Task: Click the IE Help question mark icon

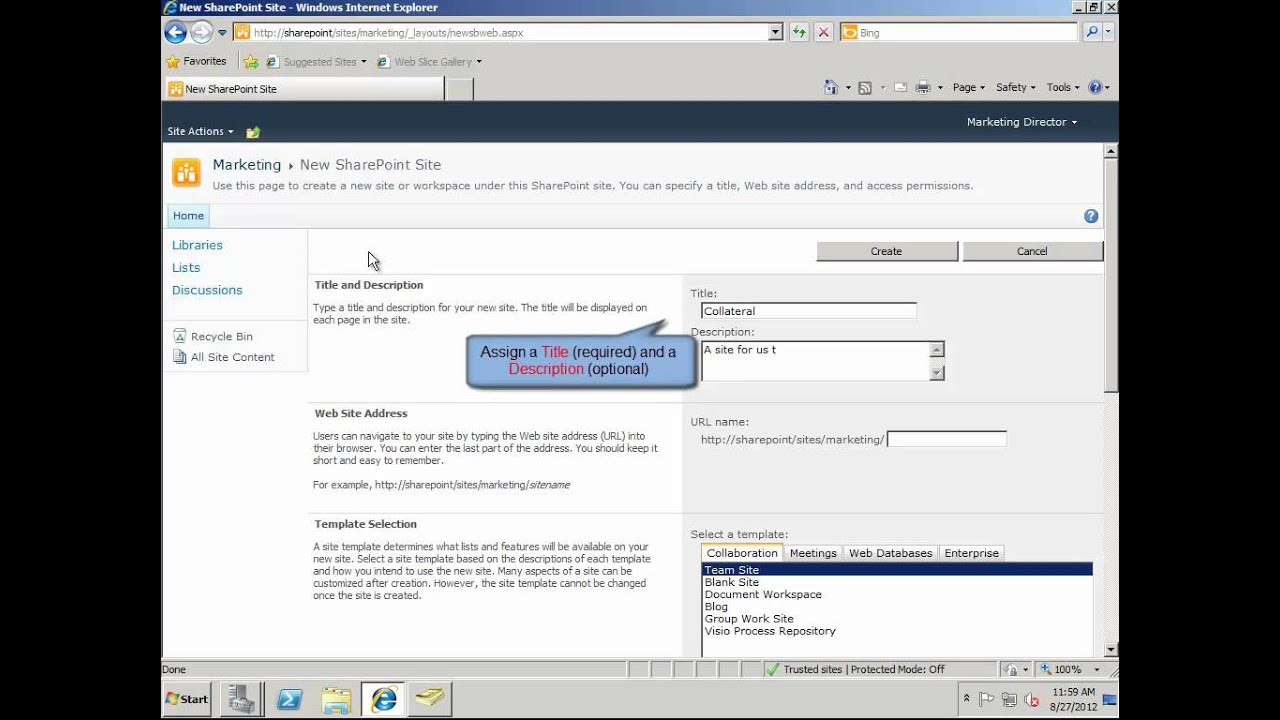Action: pyautogui.click(x=1095, y=88)
